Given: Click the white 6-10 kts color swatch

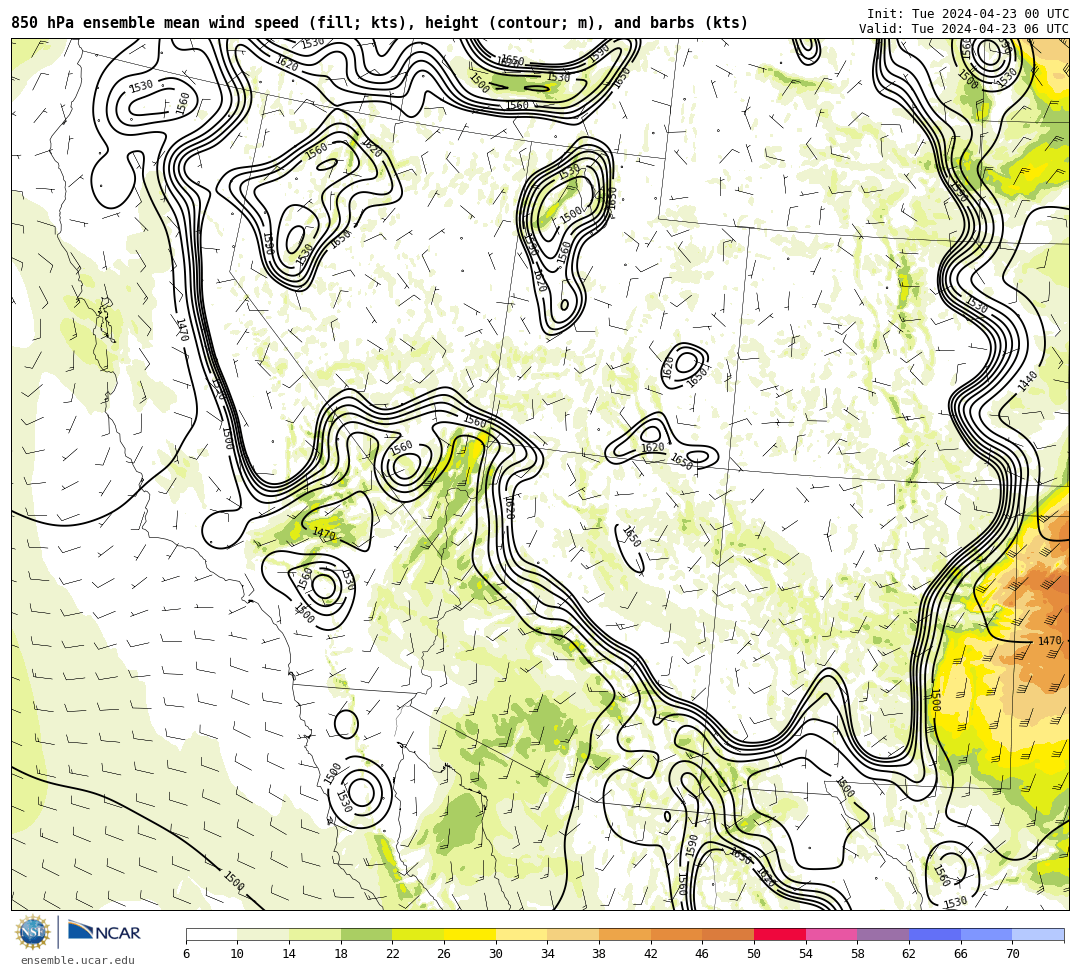Looking at the screenshot, I should (x=211, y=934).
